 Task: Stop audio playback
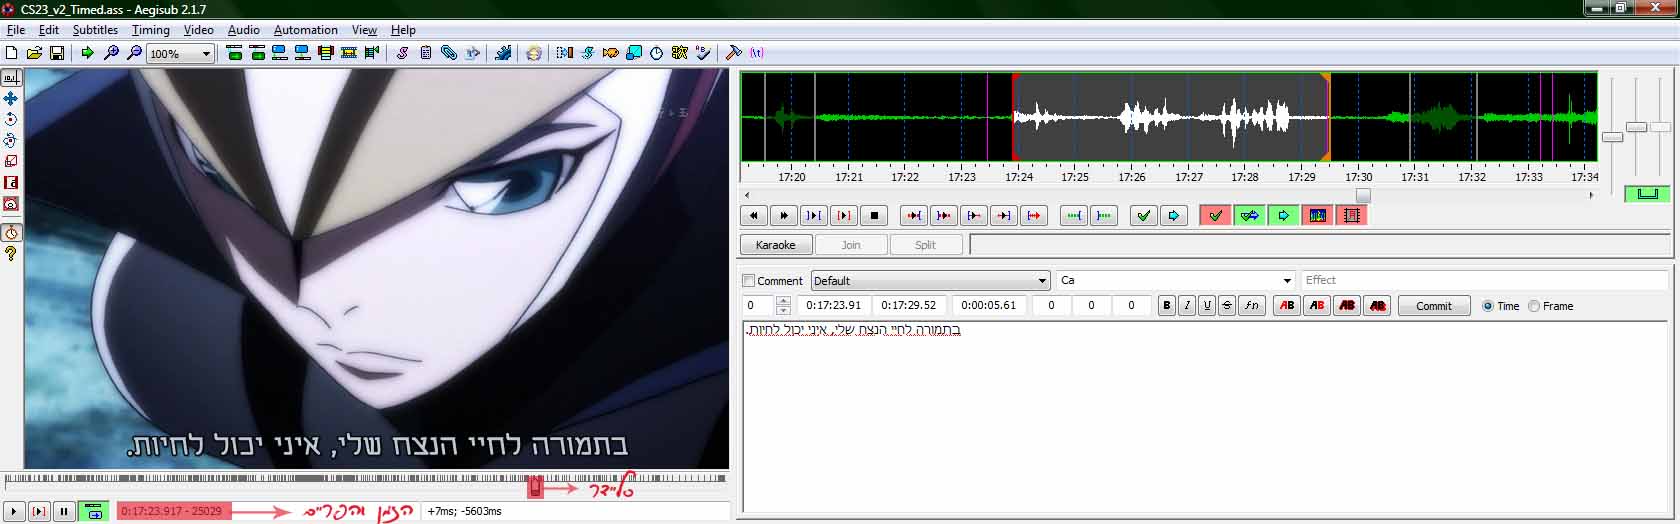[x=874, y=215]
